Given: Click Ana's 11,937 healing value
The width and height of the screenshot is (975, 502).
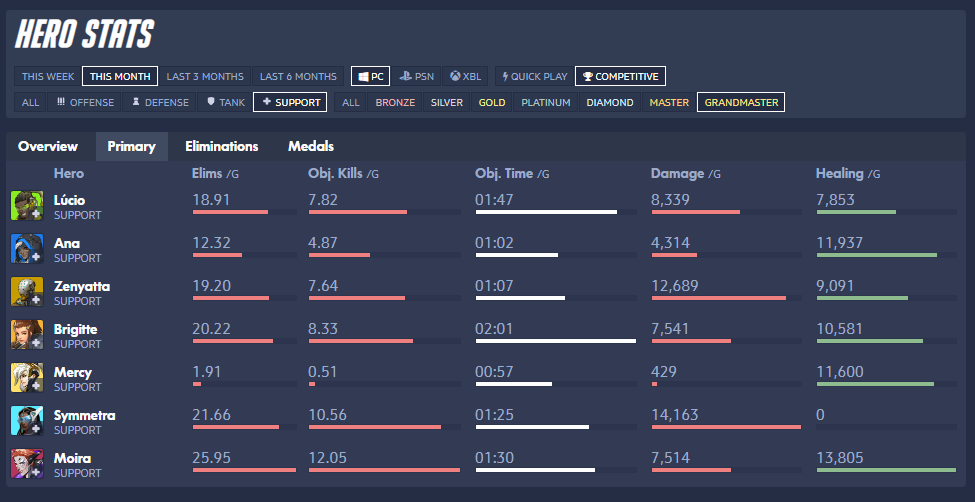Looking at the screenshot, I should (x=840, y=243).
